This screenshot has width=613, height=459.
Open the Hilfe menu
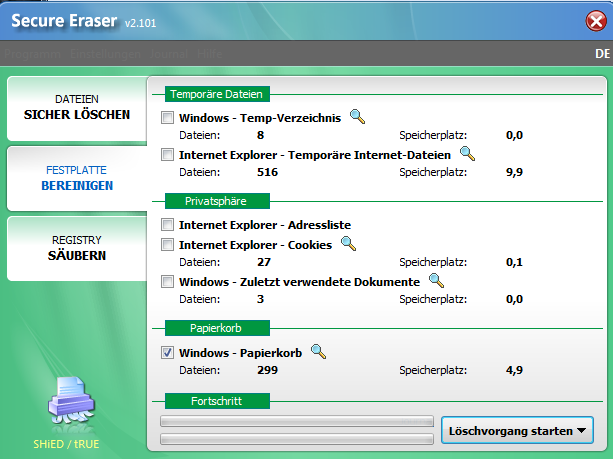[210, 54]
